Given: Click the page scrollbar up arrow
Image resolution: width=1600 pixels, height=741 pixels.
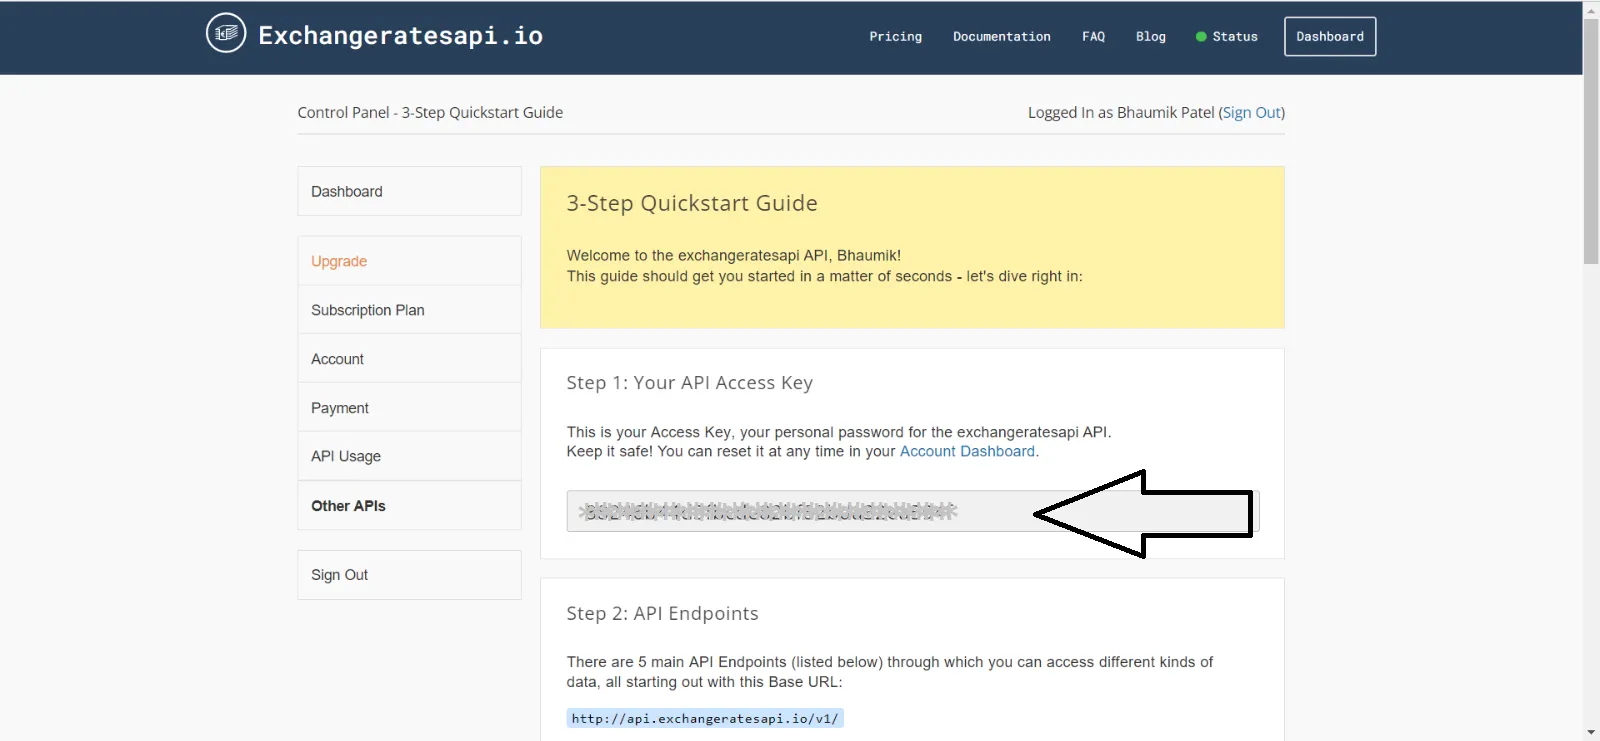Looking at the screenshot, I should pyautogui.click(x=1591, y=9).
